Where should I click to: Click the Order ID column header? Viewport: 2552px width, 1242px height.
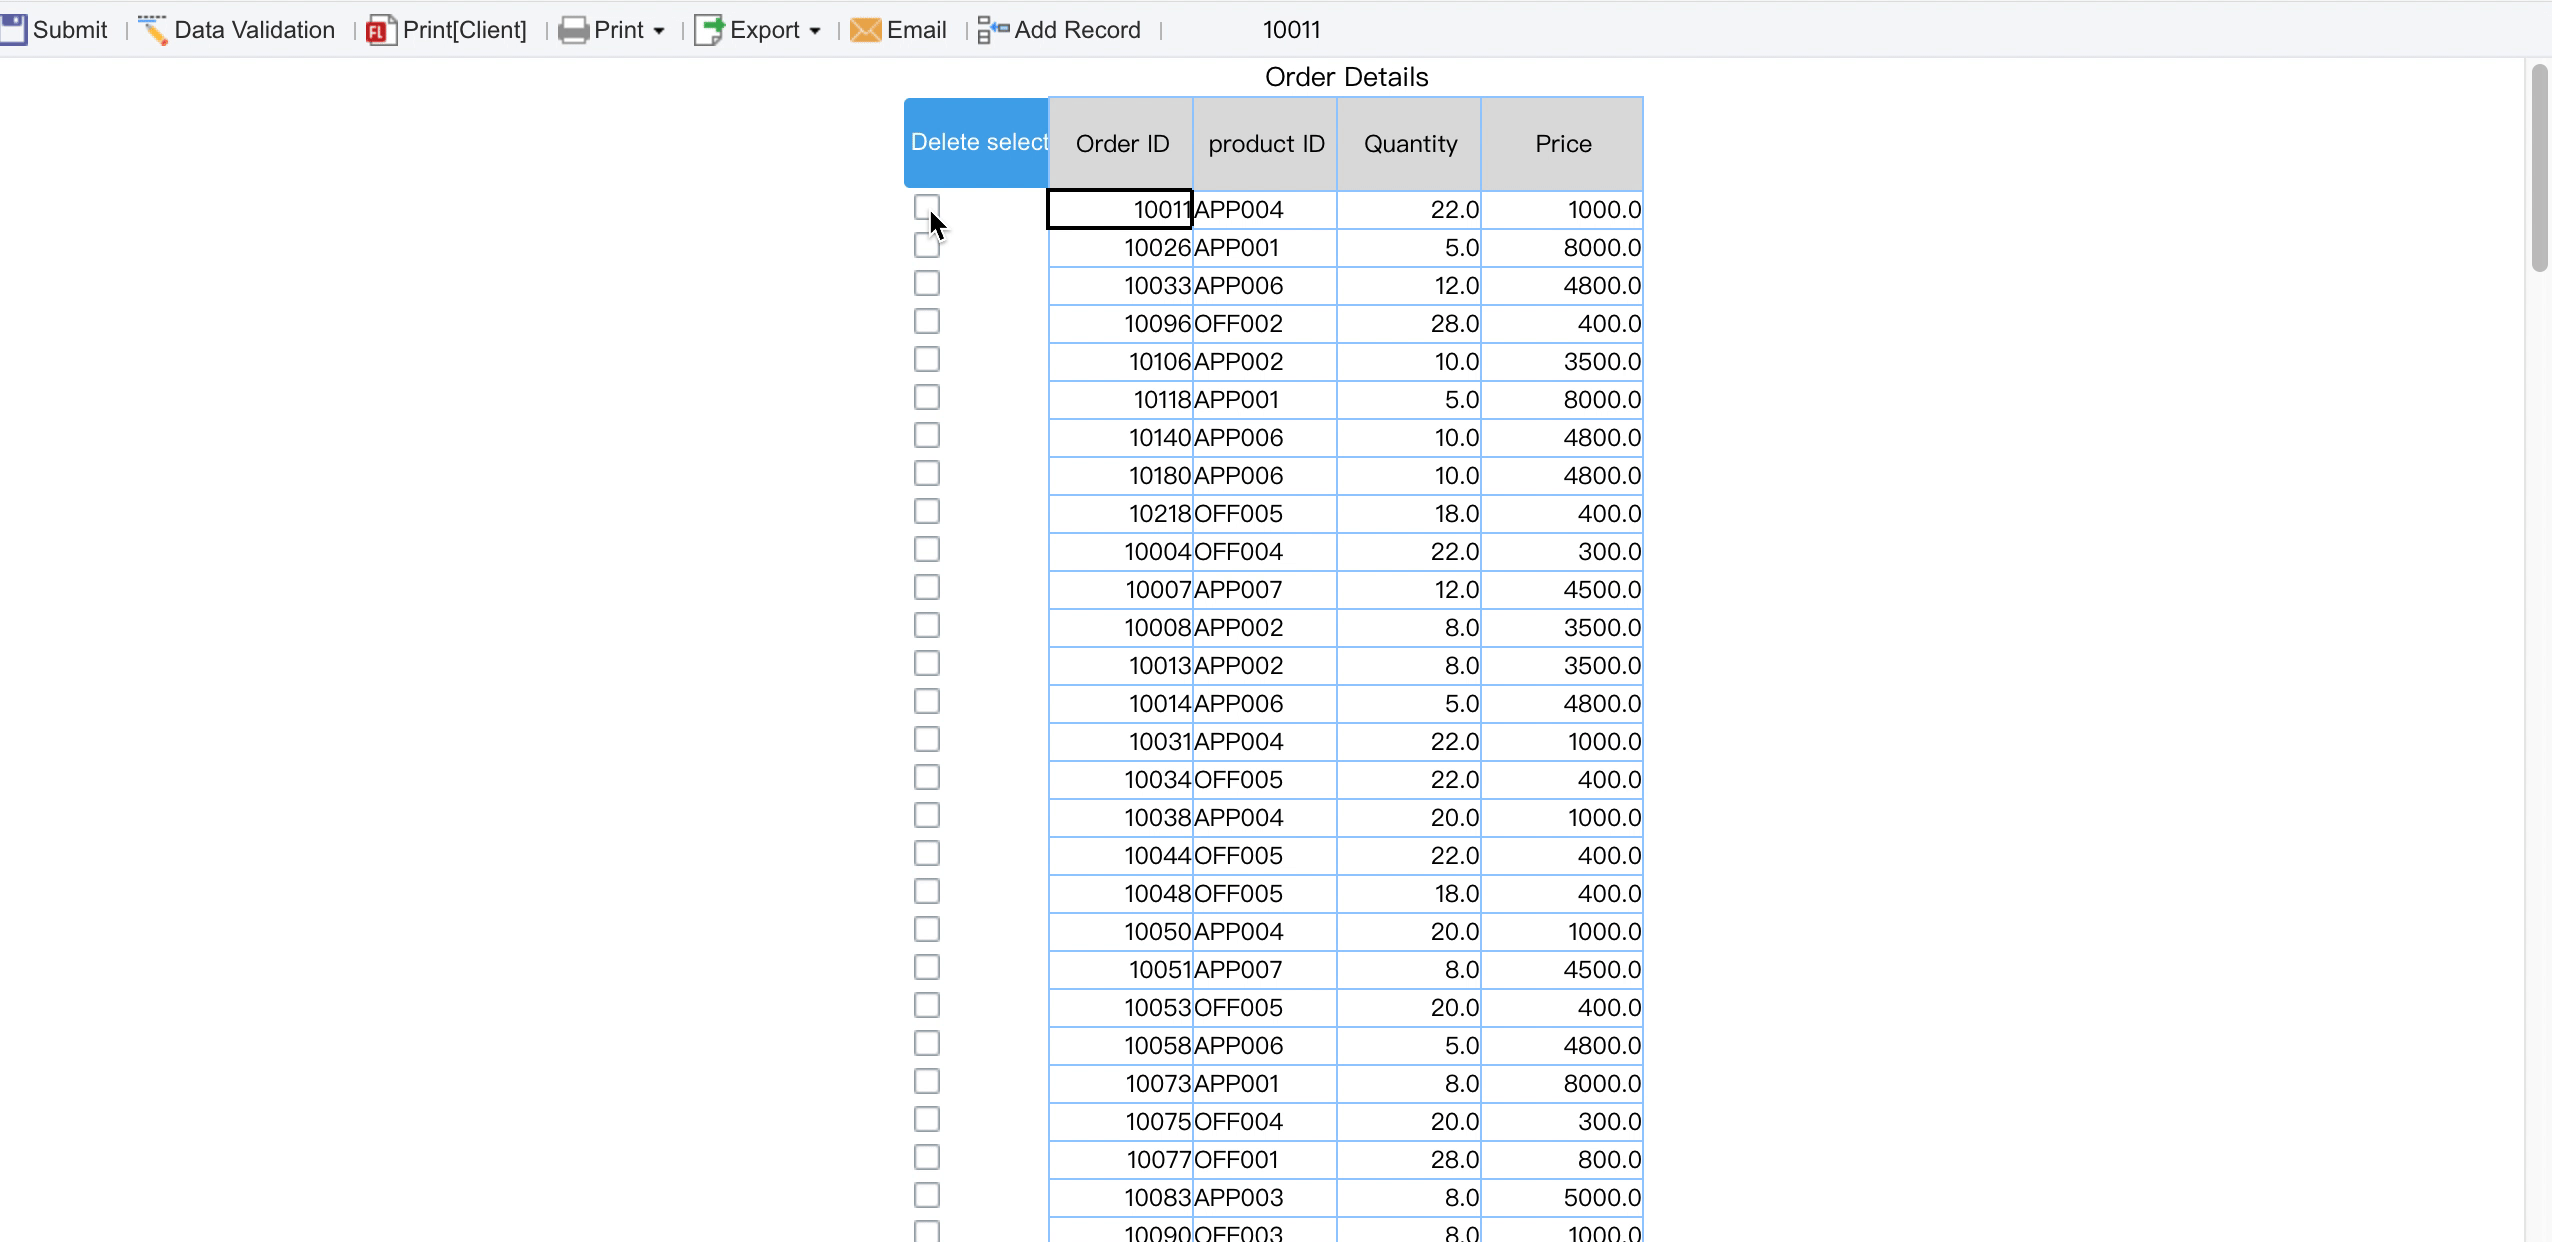1121,144
